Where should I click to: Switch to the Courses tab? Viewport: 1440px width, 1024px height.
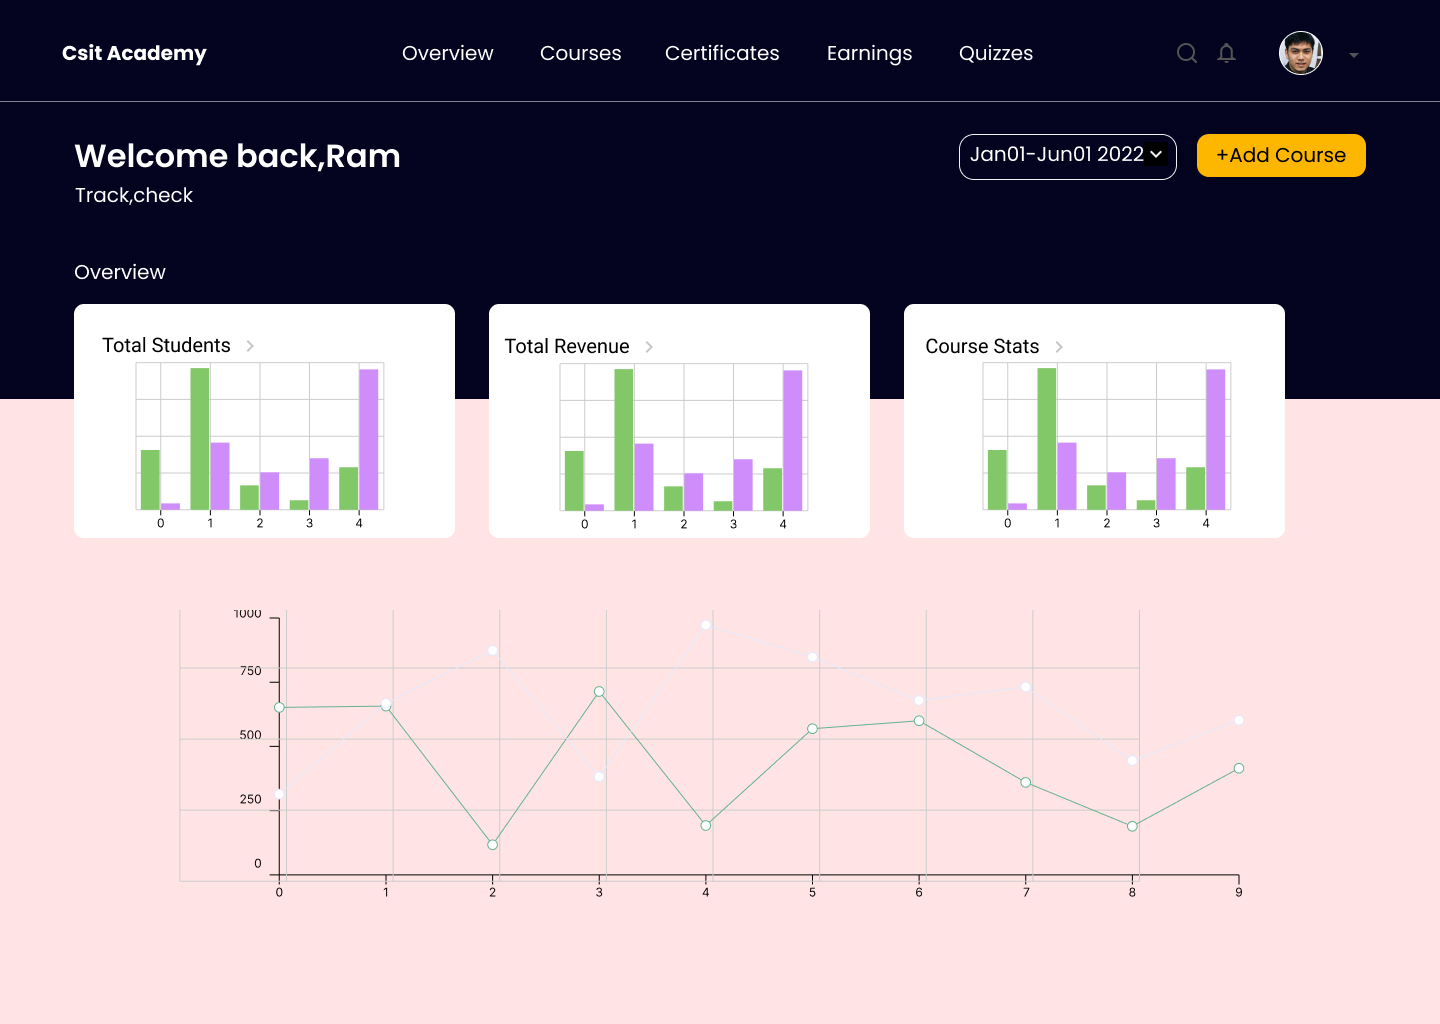click(x=580, y=53)
